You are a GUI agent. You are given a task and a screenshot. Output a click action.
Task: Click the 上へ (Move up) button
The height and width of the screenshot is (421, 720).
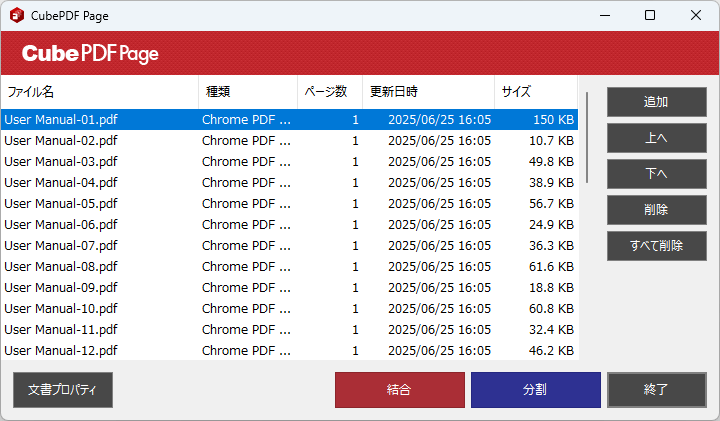(656, 138)
